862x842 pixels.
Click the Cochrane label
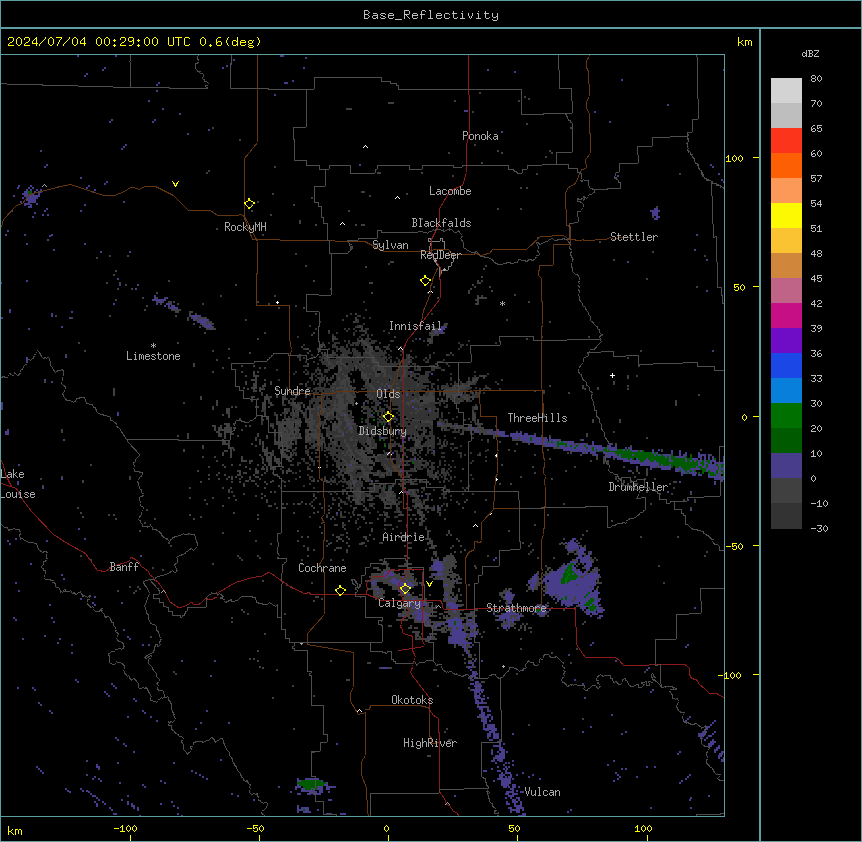tap(322, 568)
